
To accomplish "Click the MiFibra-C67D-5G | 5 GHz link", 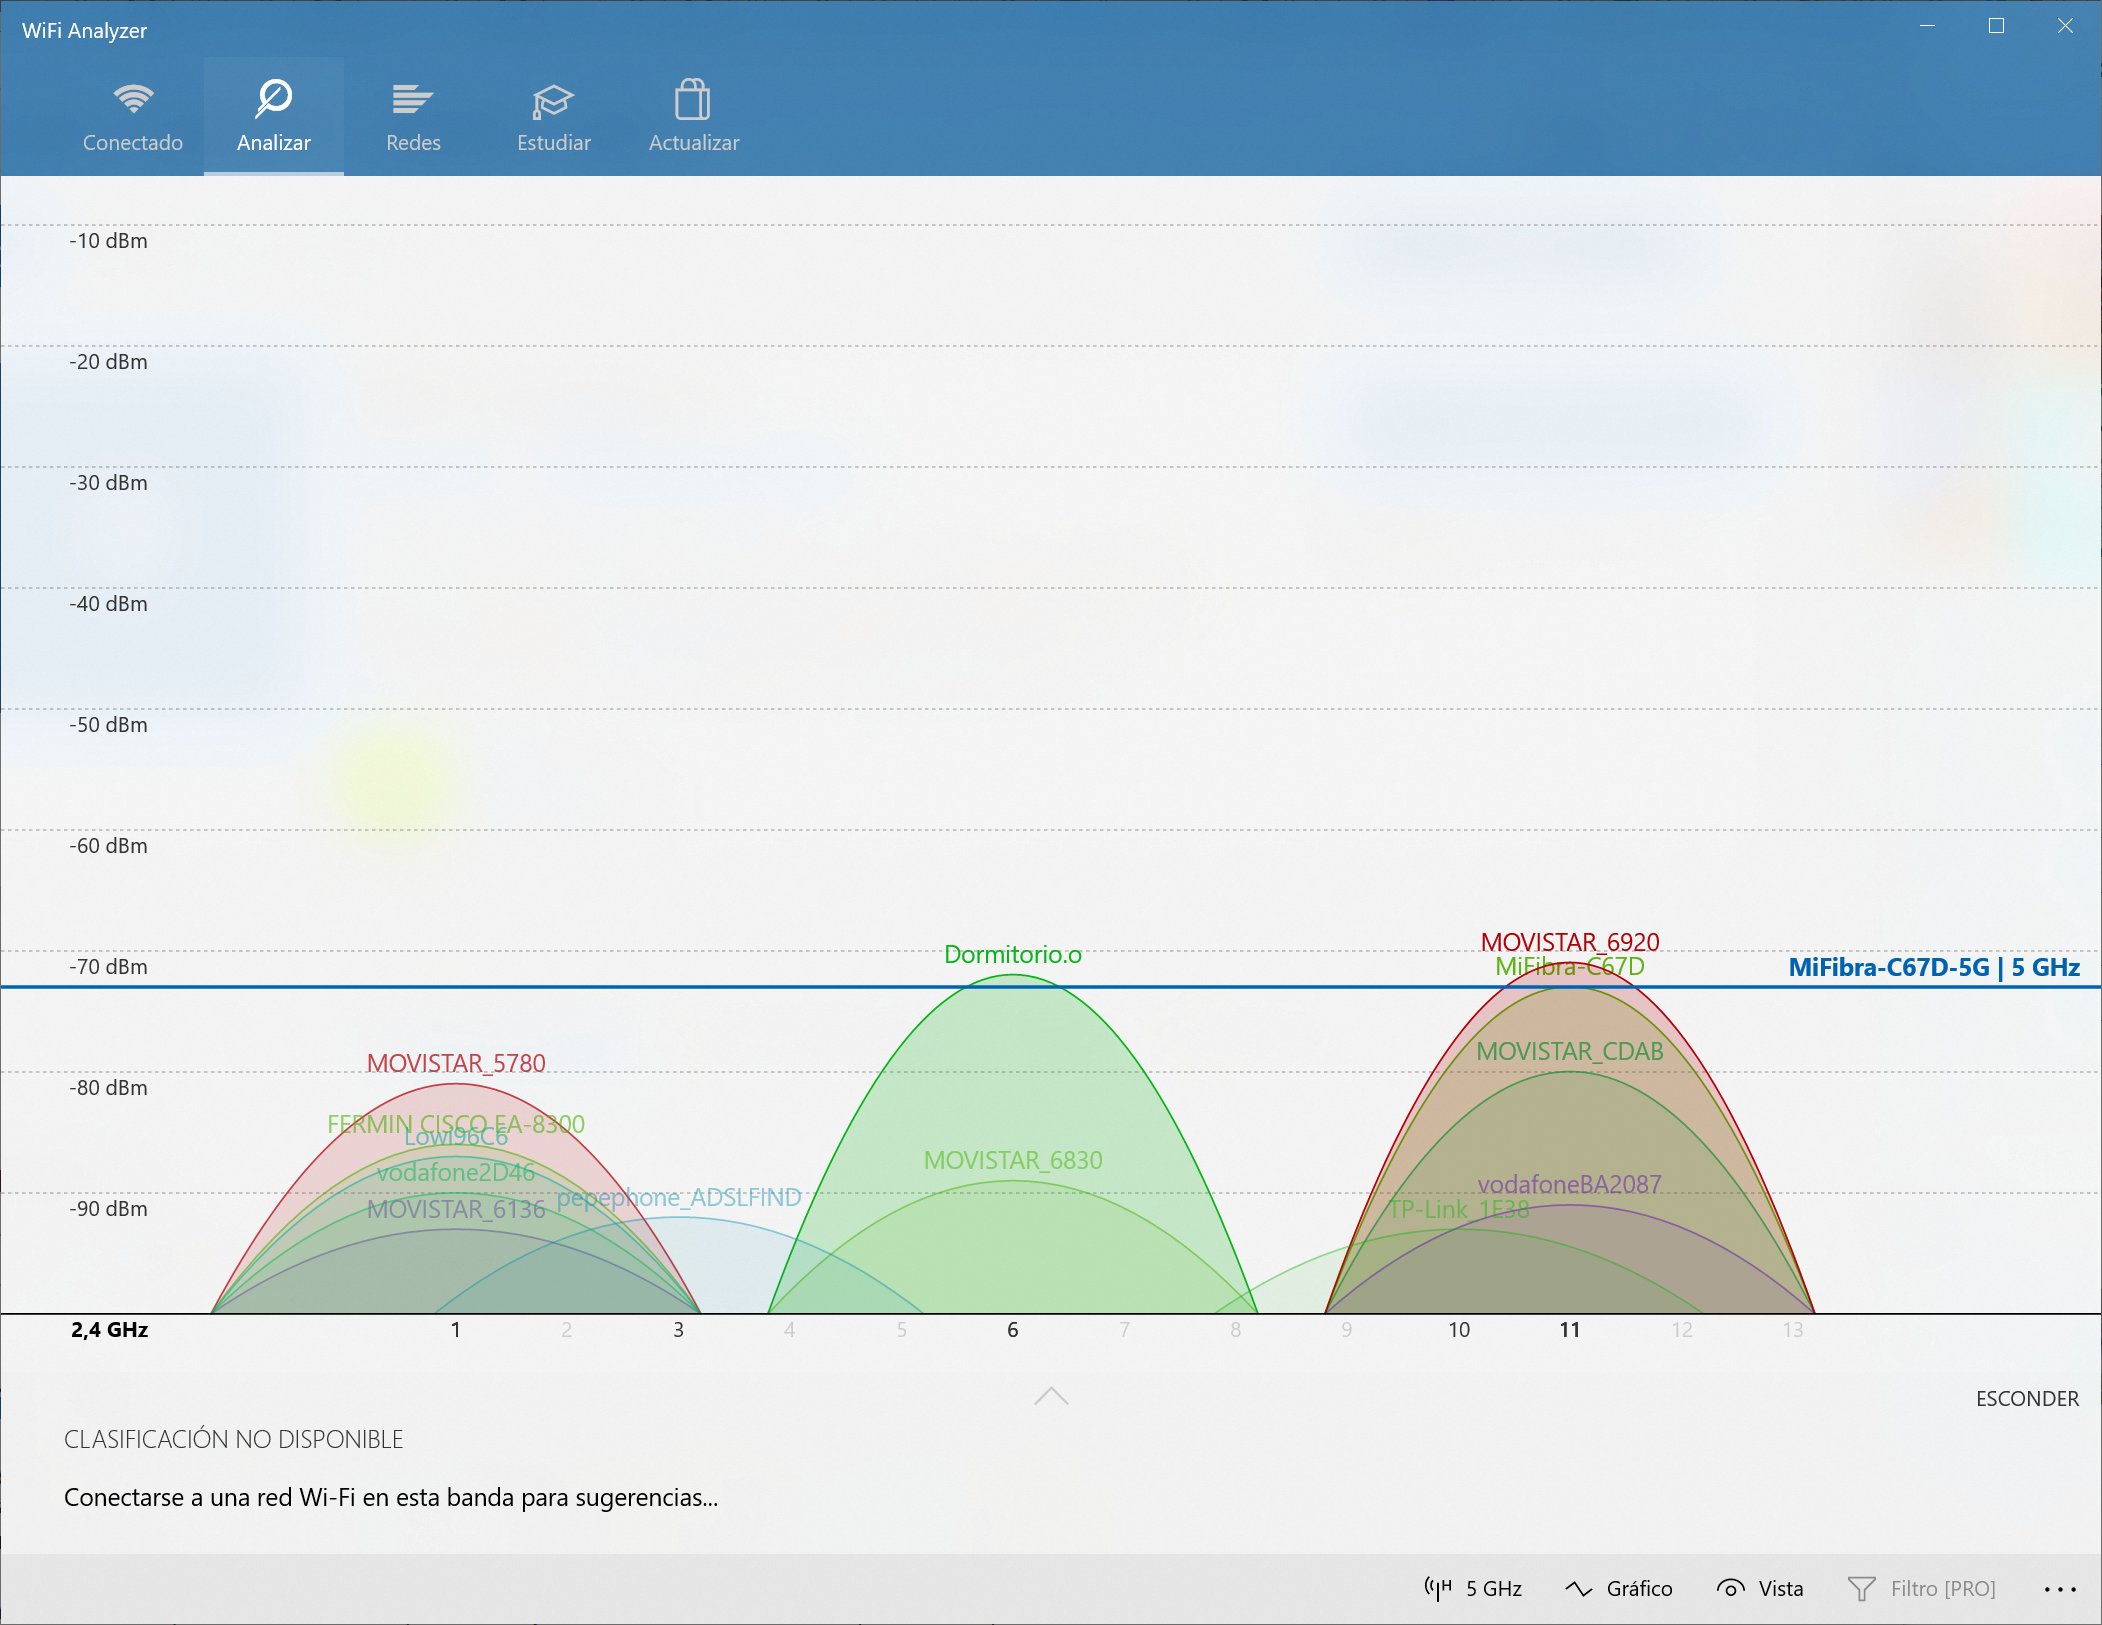I will point(1933,967).
